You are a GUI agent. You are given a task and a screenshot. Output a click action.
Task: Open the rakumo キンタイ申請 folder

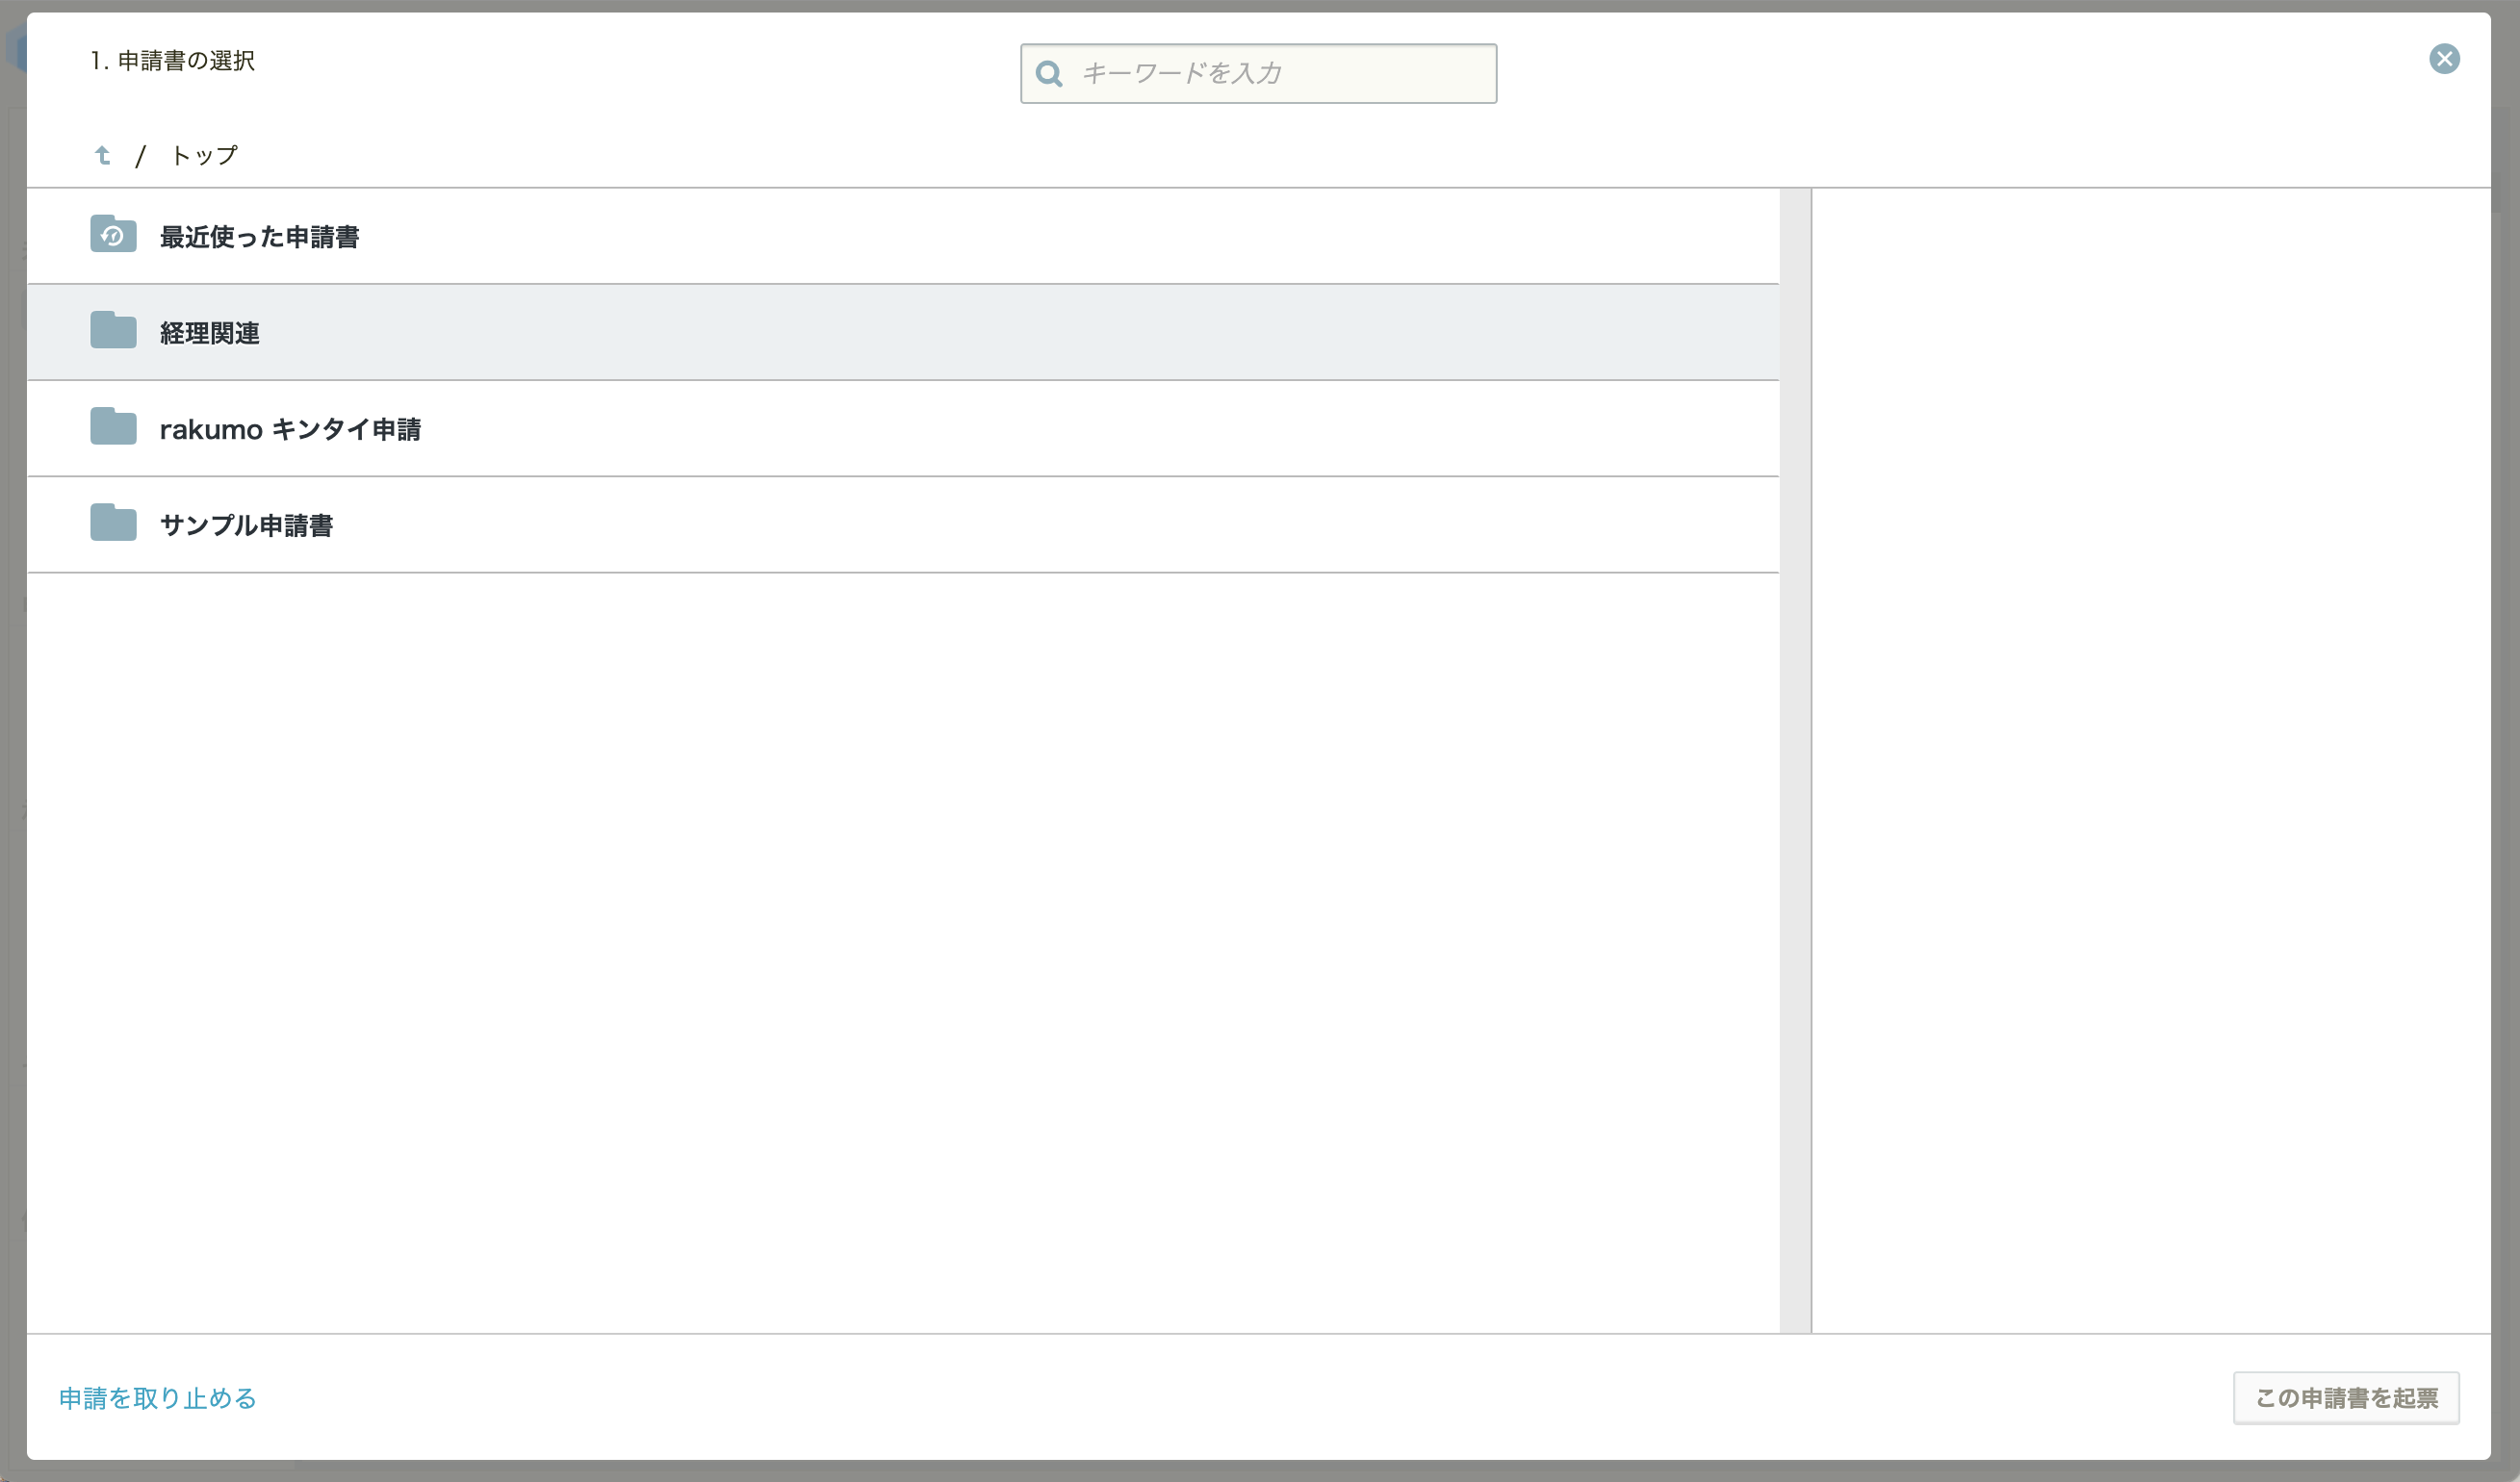903,428
